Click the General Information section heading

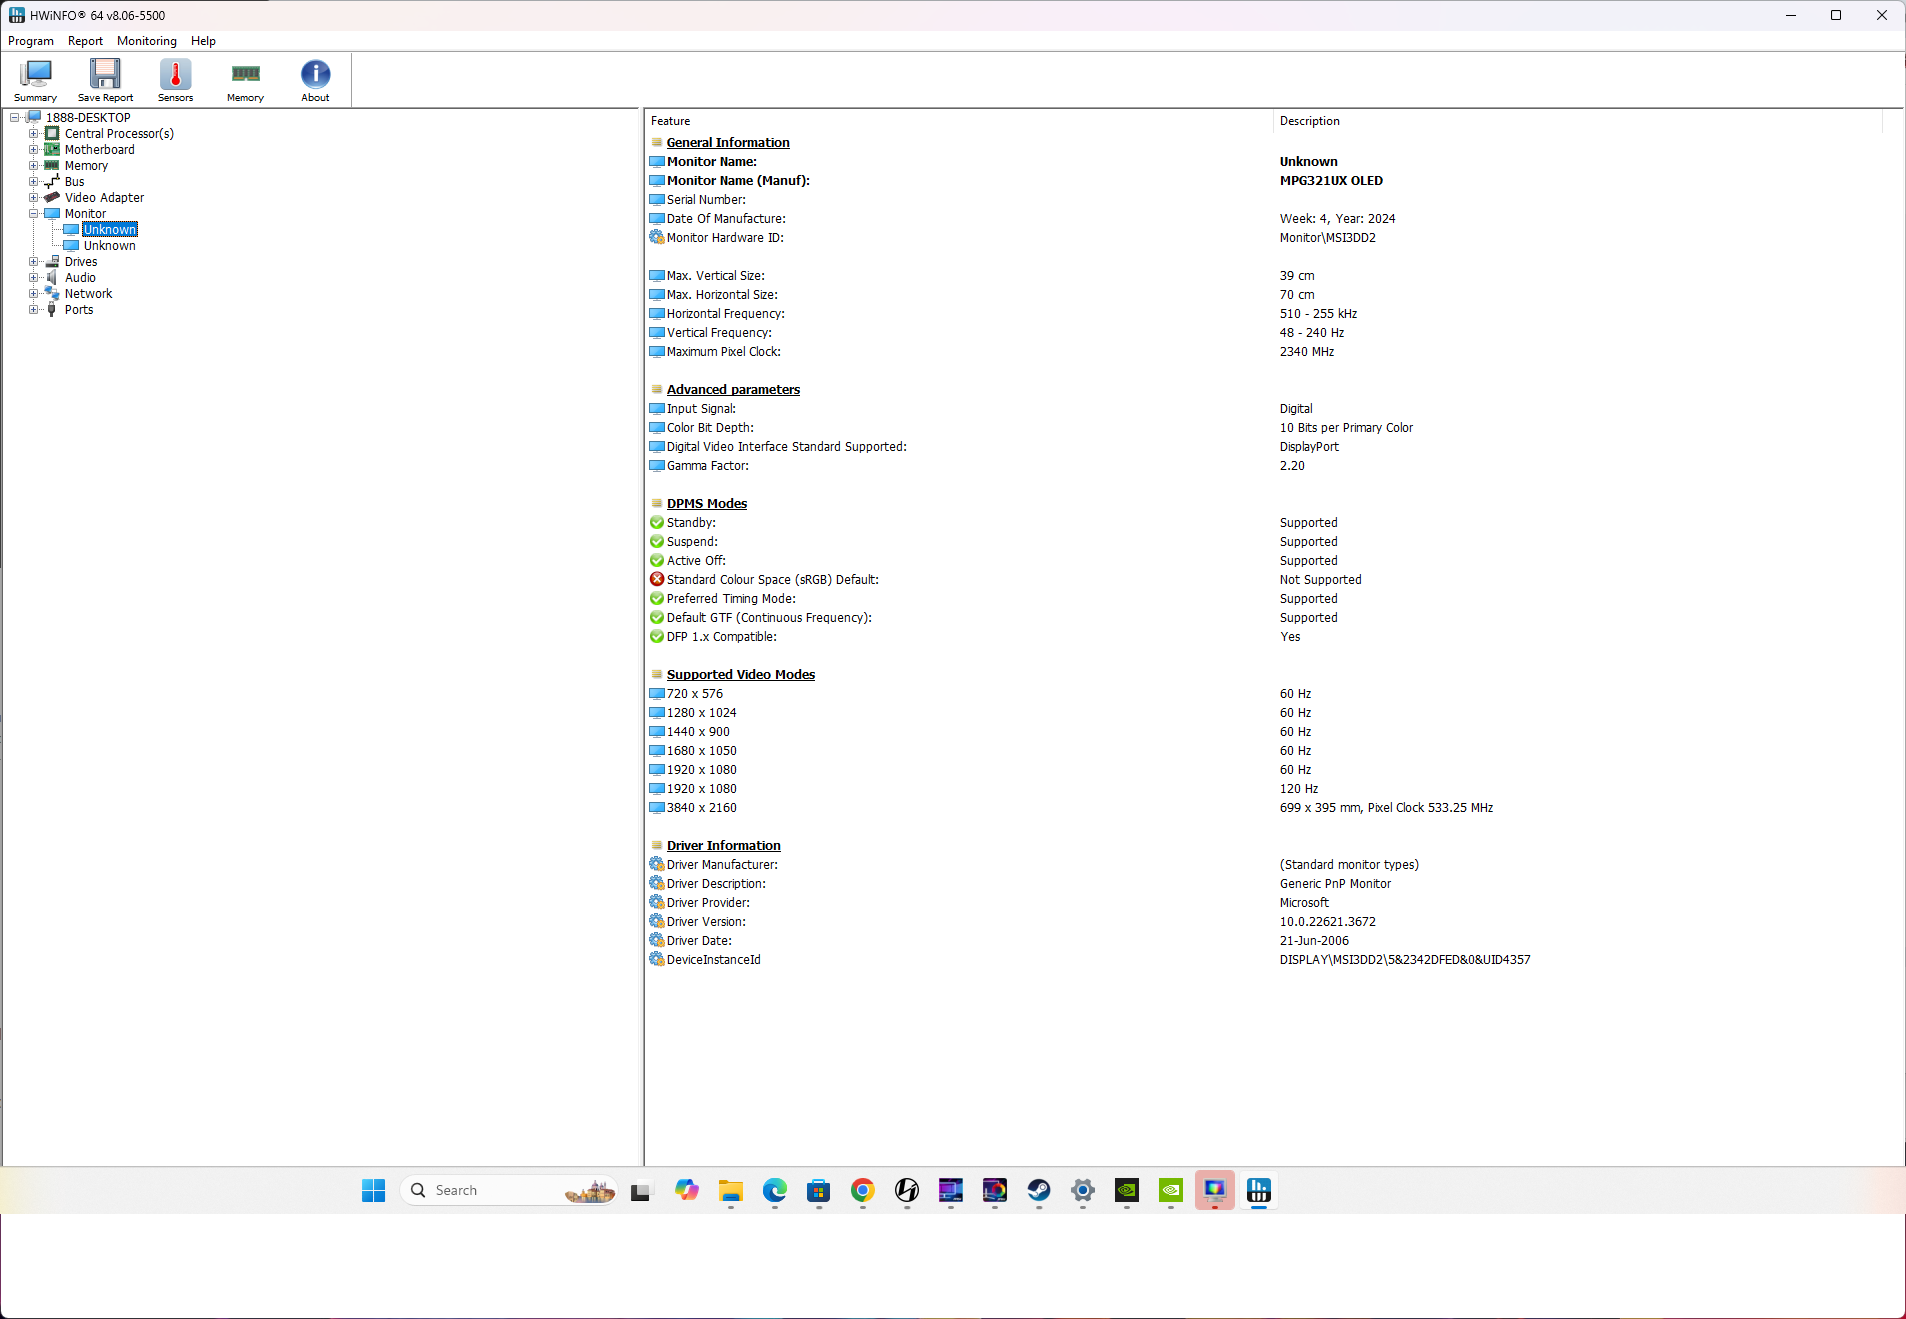tap(728, 143)
